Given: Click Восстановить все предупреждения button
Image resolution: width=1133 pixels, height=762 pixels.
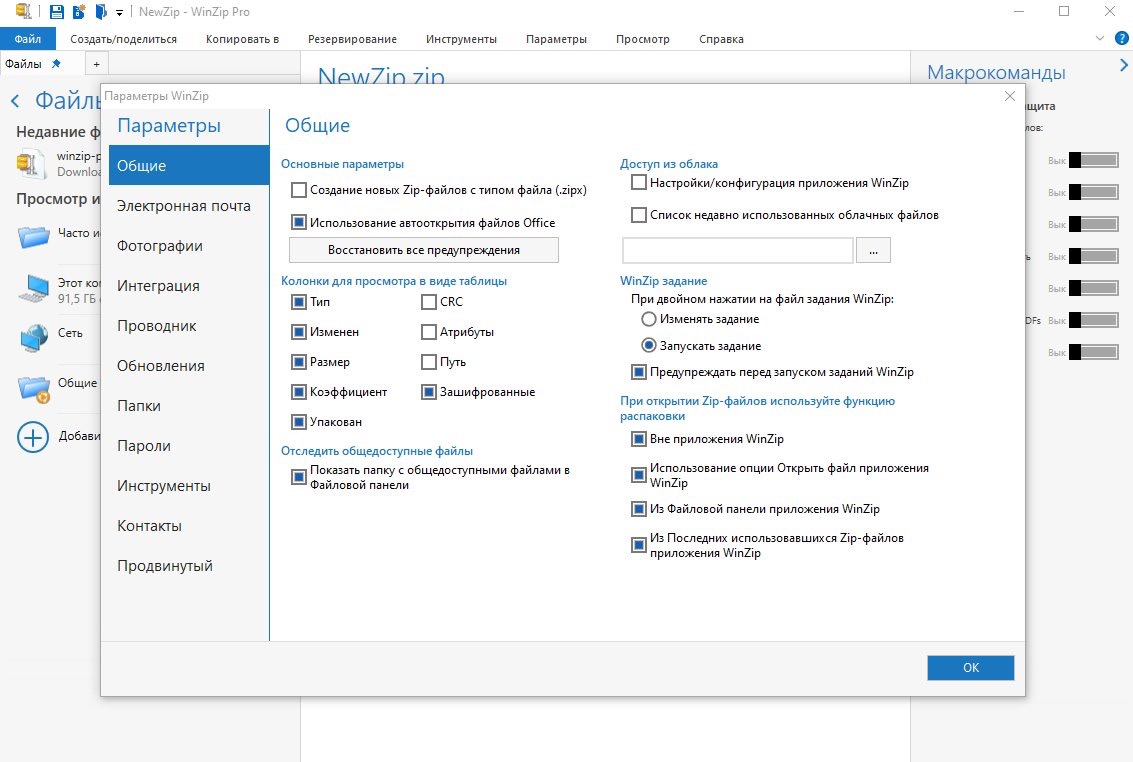Looking at the screenshot, I should (423, 250).
